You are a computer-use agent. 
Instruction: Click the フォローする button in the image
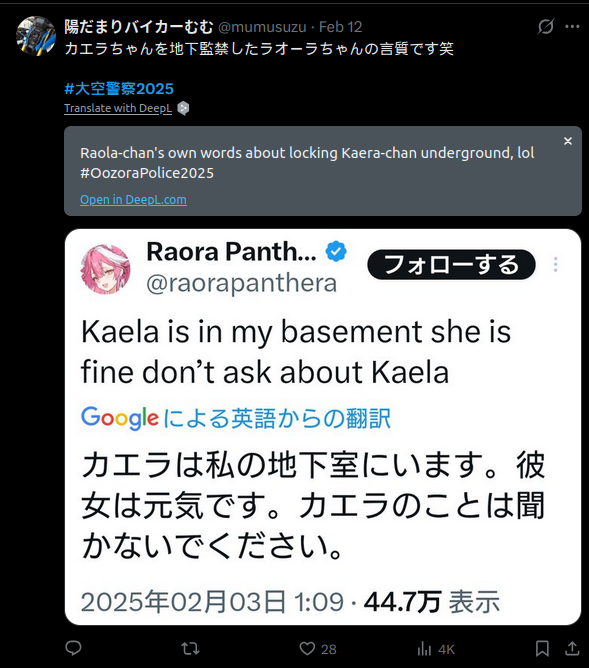[x=451, y=265]
